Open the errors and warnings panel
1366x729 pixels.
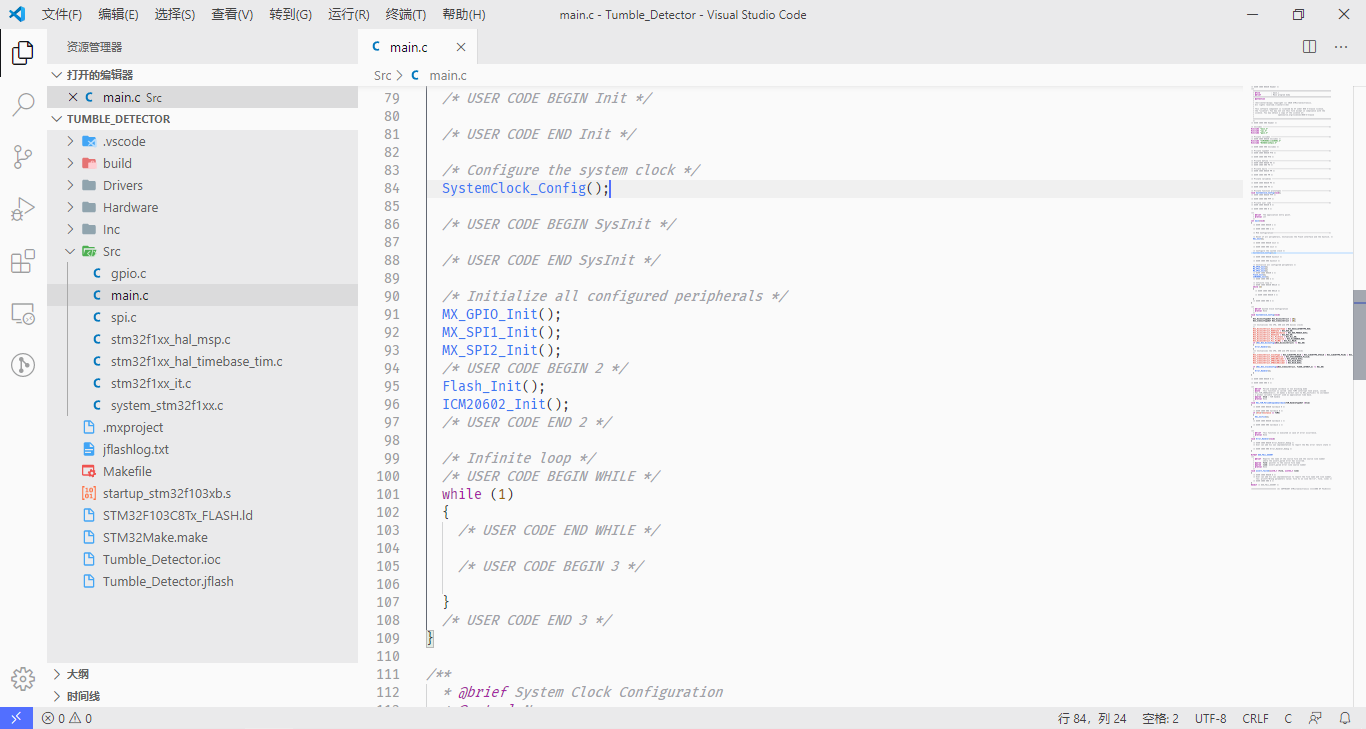(66, 717)
